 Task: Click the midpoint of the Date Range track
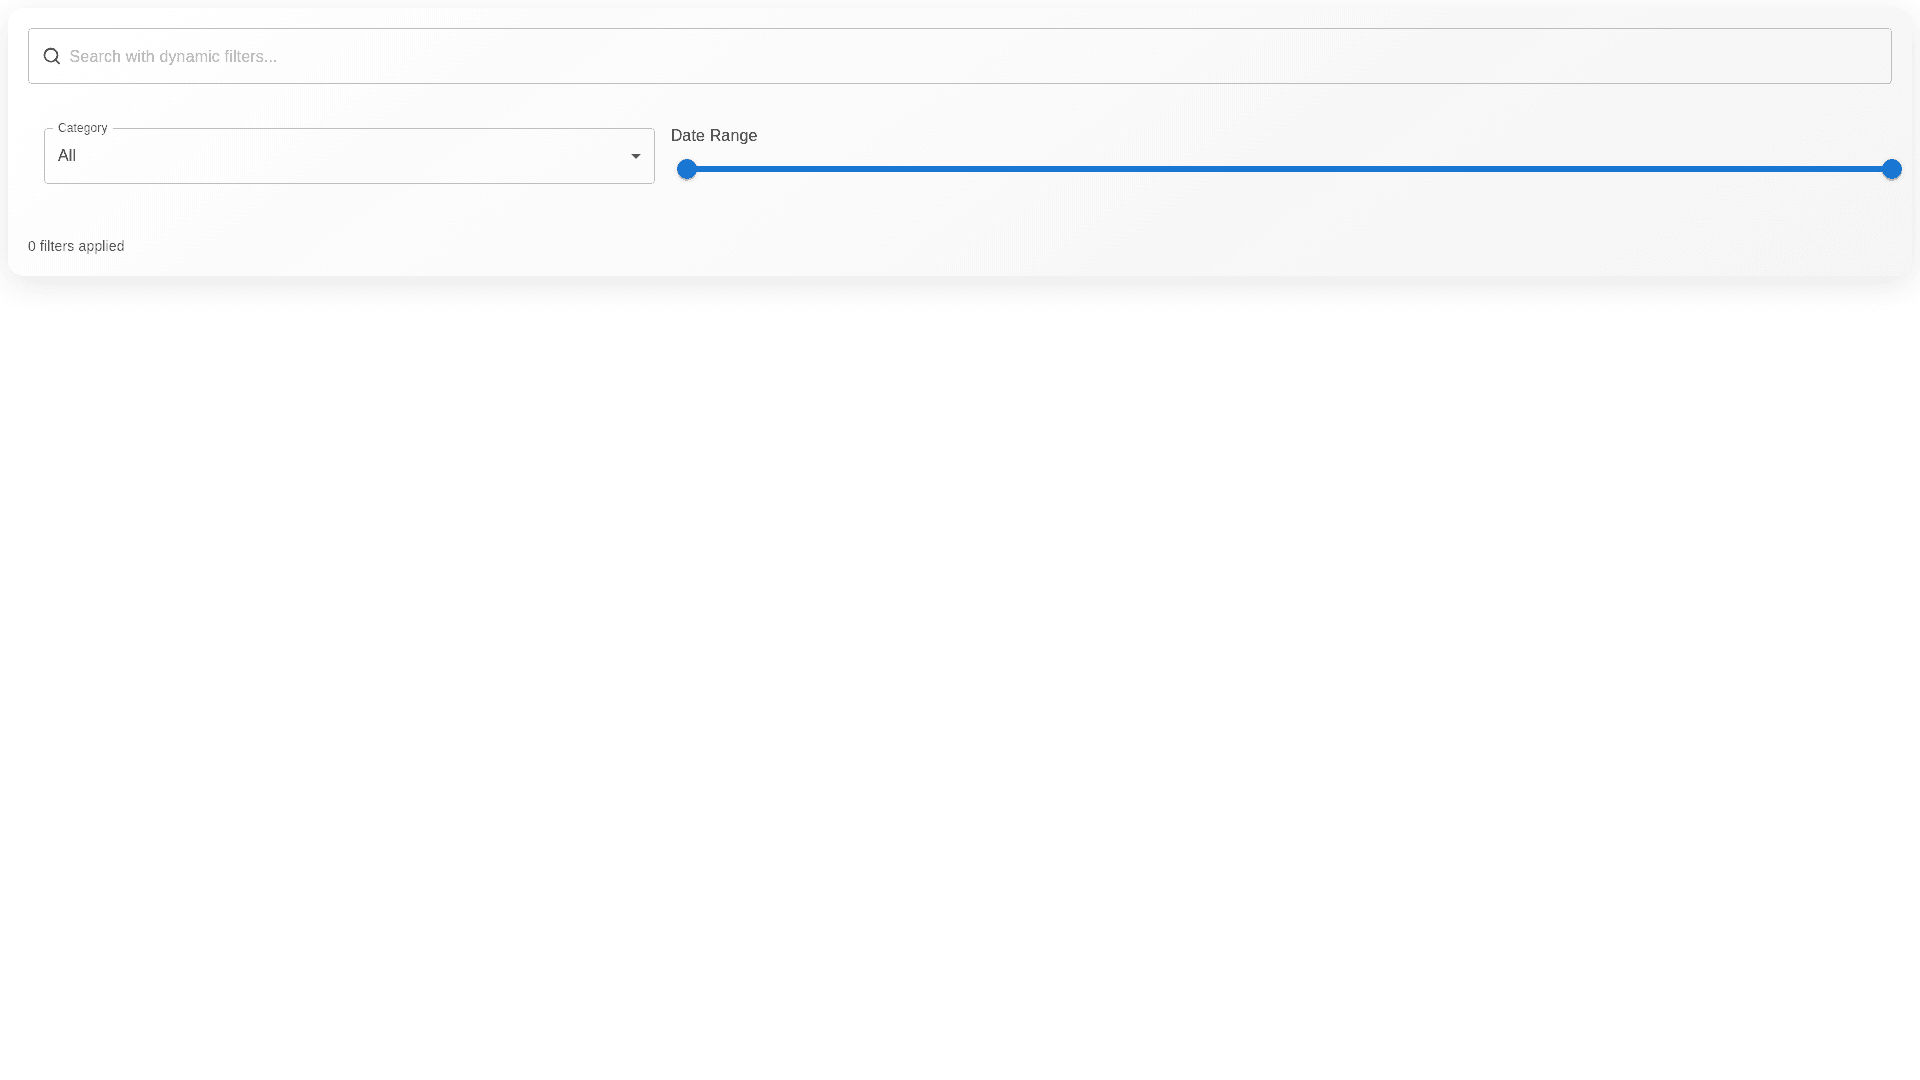tap(1289, 169)
